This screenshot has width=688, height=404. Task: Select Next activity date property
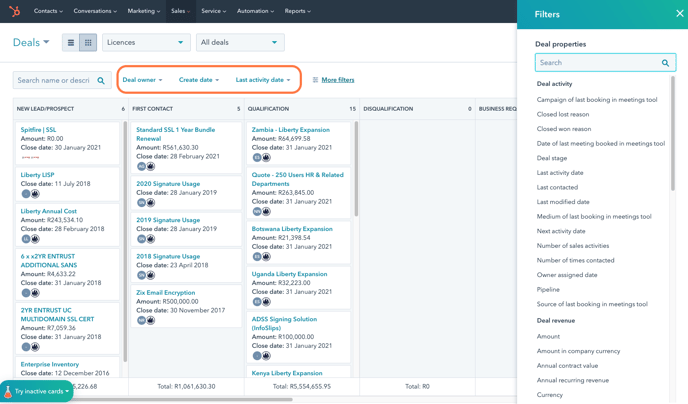(561, 231)
